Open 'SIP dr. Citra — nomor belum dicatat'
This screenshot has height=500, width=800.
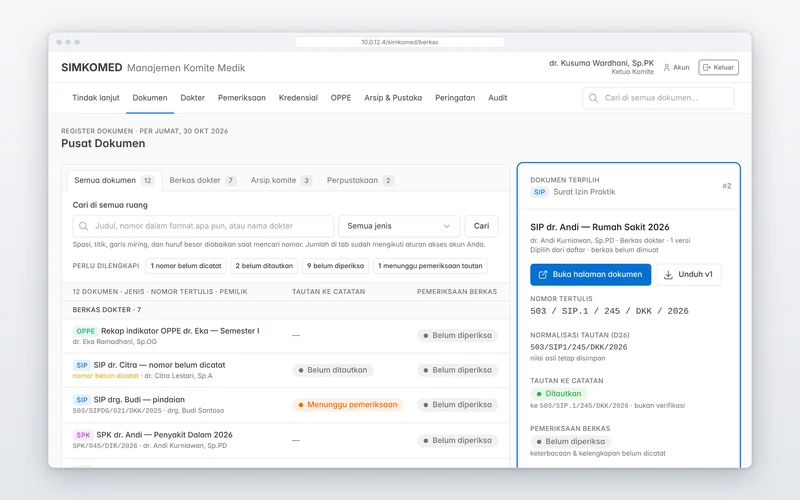click(x=285, y=370)
